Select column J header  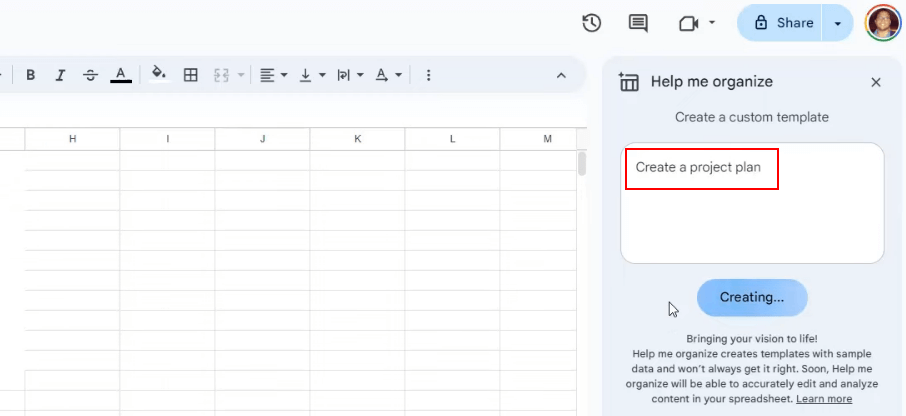pos(262,139)
